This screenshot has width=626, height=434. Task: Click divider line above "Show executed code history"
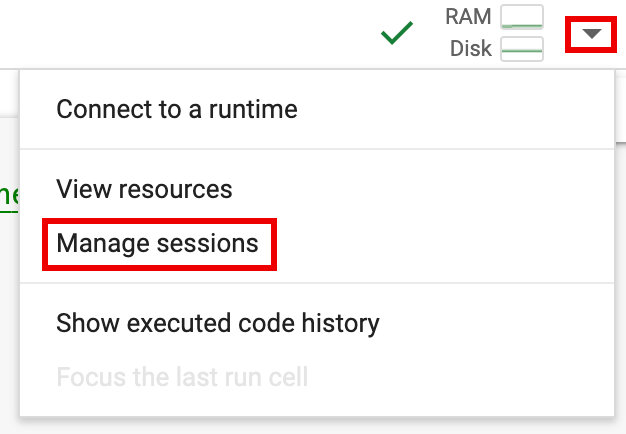[x=315, y=283]
